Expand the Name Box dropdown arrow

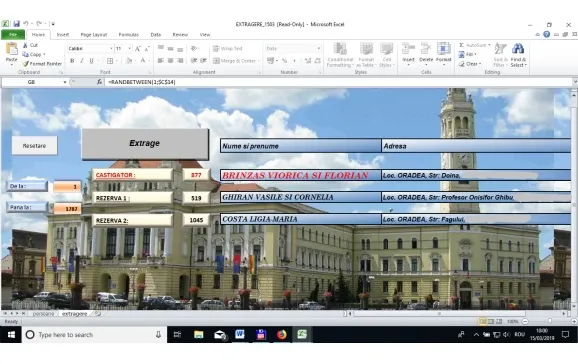pos(65,82)
